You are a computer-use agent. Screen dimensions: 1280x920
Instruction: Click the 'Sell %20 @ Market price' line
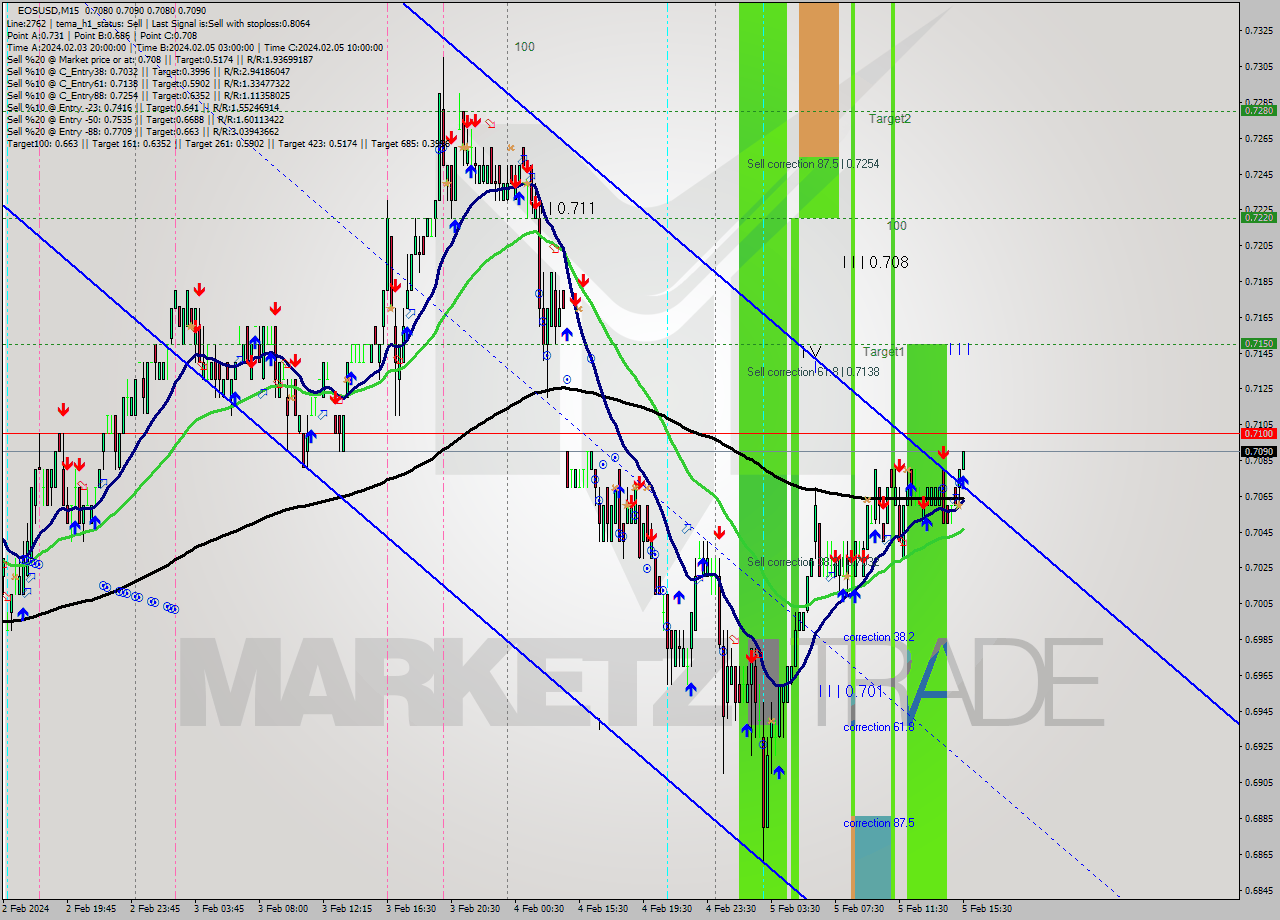159,59
